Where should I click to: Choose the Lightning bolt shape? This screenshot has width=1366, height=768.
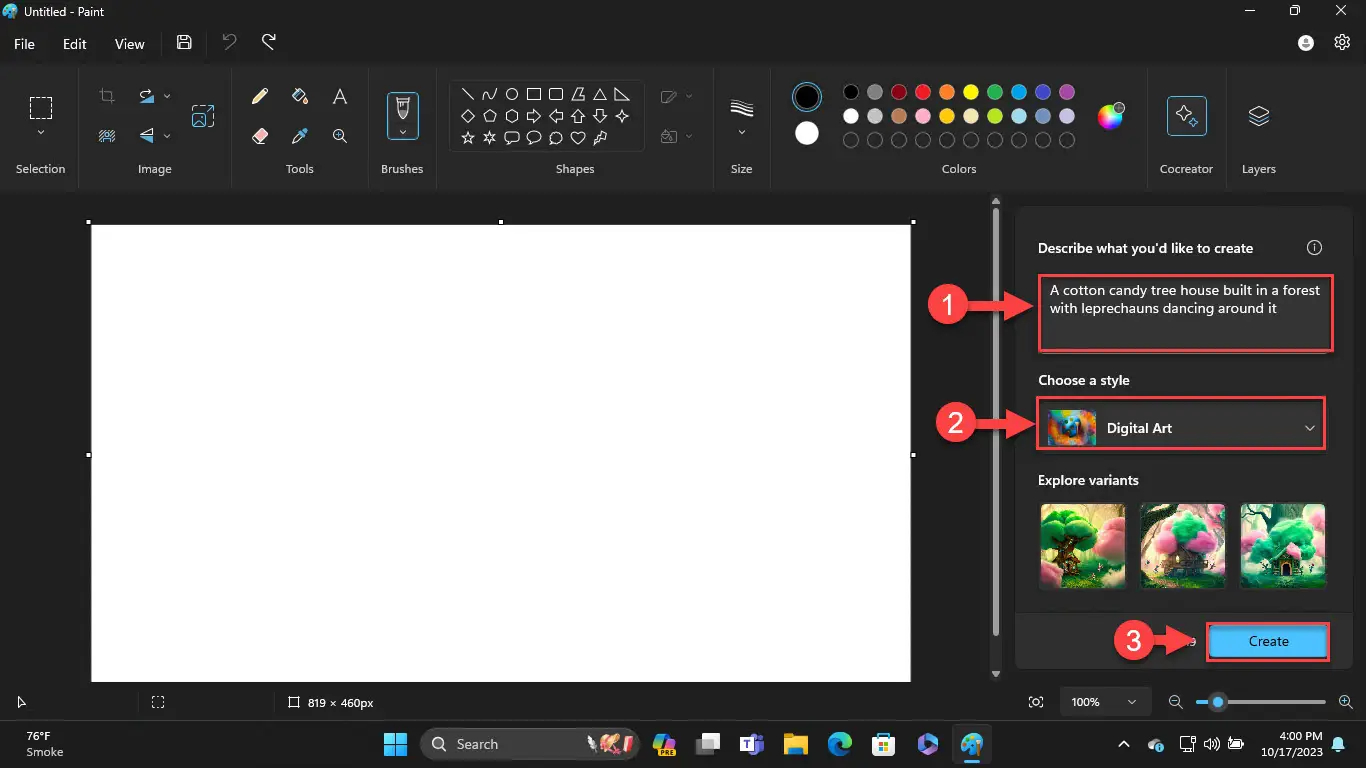pos(600,138)
